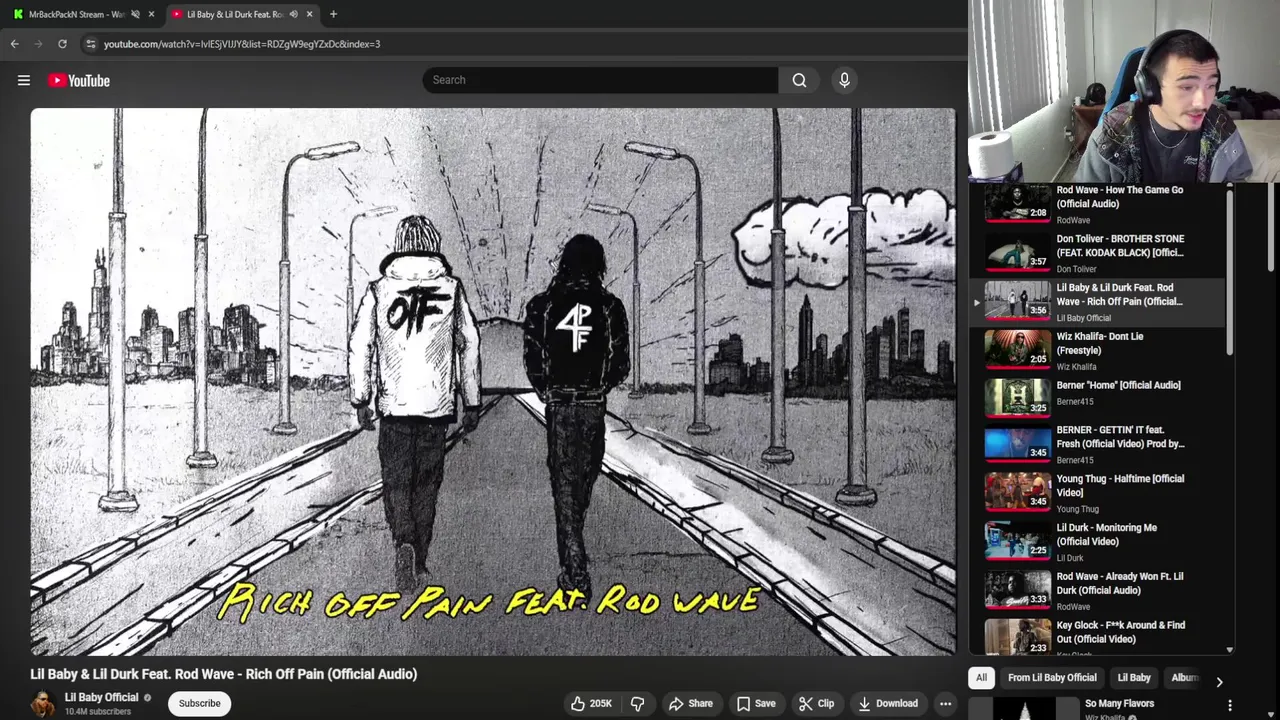1280x720 pixels.
Task: Switch to the MrBackPackN Stream tab
Action: click(x=75, y=14)
